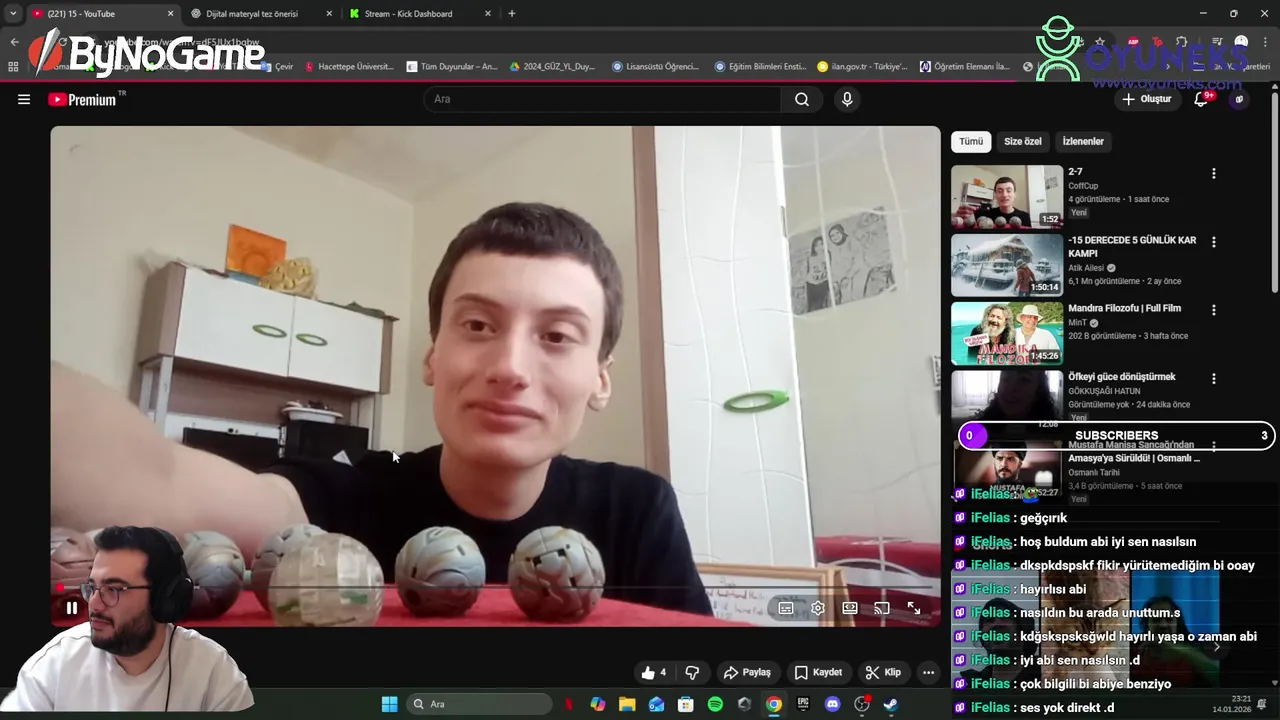Pause the playing video
The image size is (1280, 720).
click(72, 608)
